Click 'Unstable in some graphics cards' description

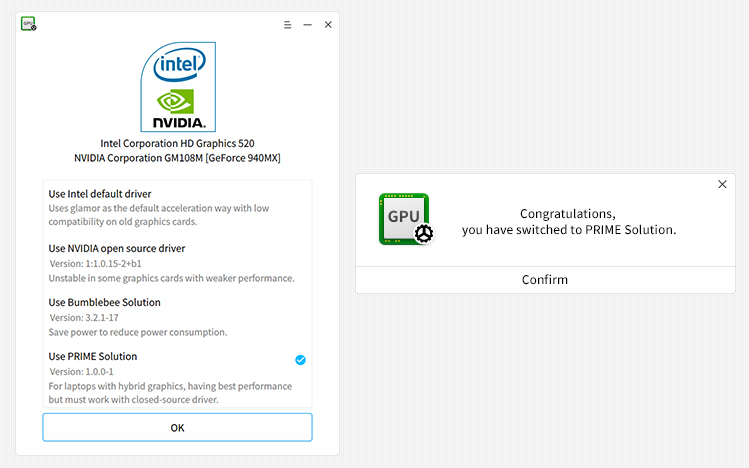(171, 278)
